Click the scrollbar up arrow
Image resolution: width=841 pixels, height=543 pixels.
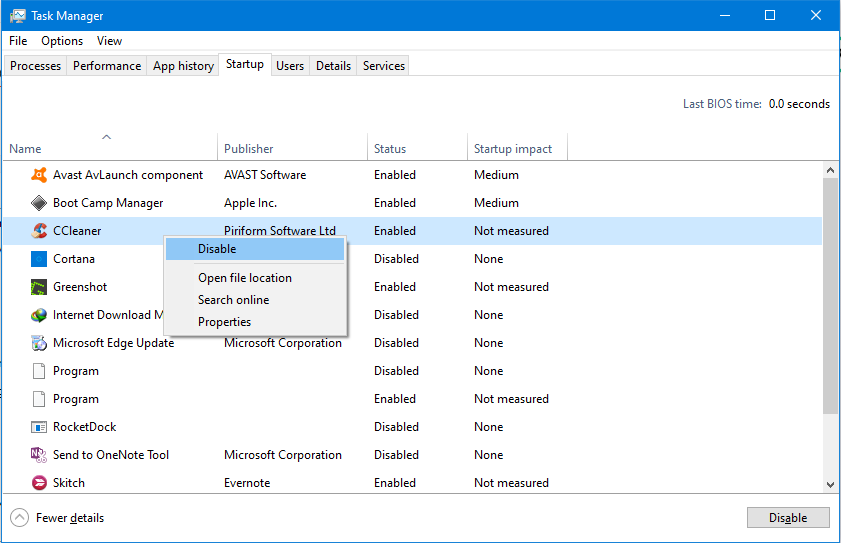(830, 171)
